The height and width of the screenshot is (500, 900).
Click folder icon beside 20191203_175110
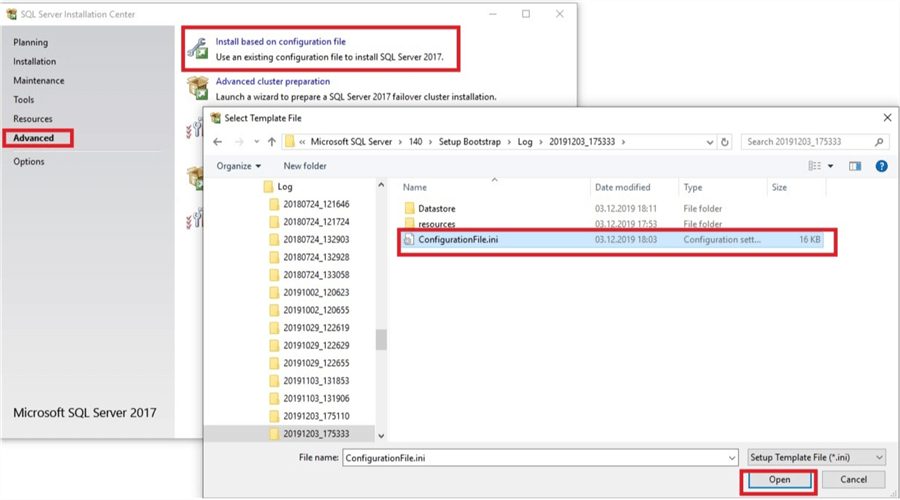274,416
